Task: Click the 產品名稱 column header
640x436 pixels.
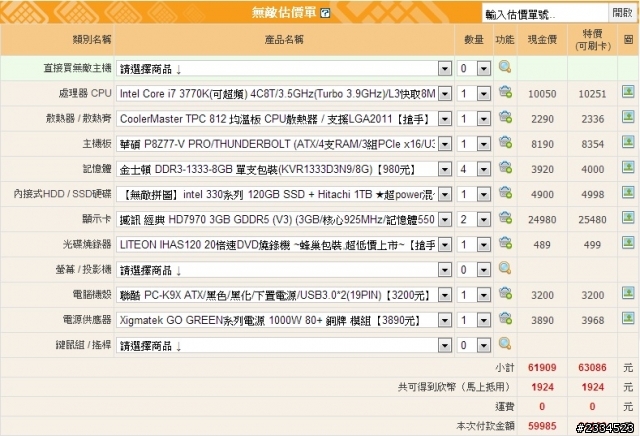Action: click(x=284, y=40)
